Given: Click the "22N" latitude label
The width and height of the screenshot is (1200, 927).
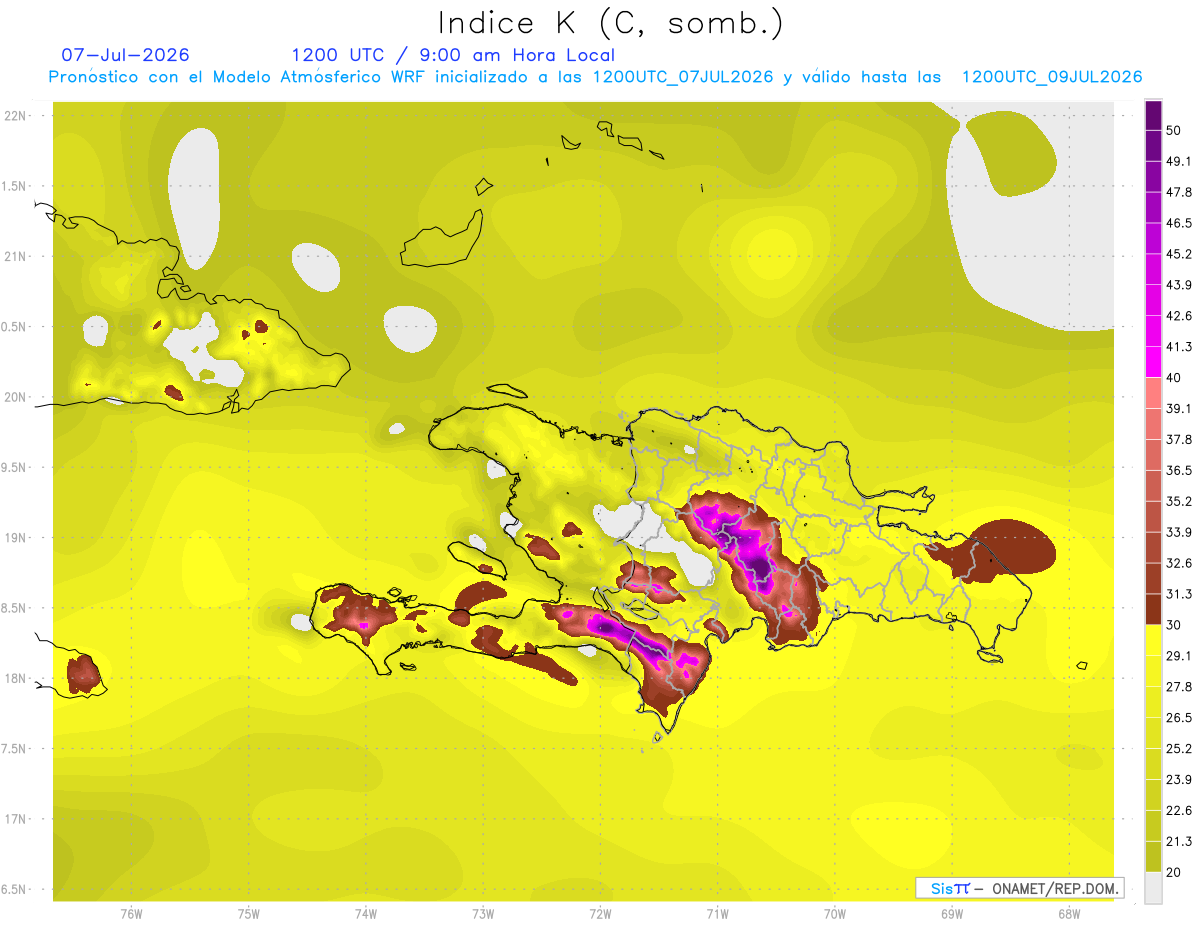Looking at the screenshot, I should point(15,116).
